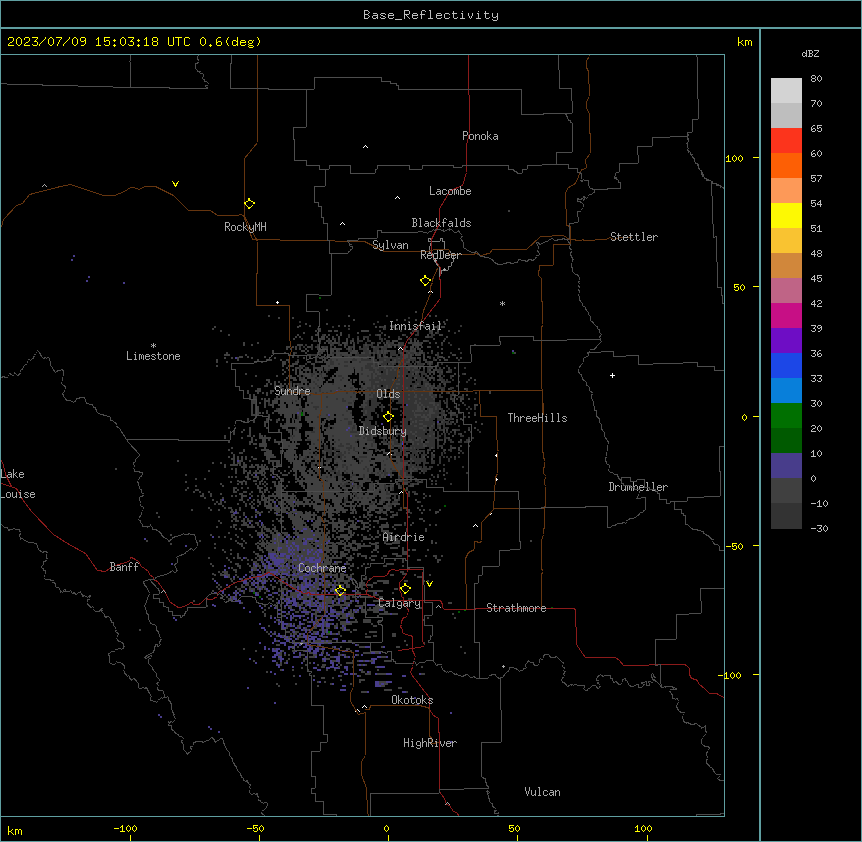Click the Drumheller map label
Viewport: 862px width, 842px height.
pyautogui.click(x=638, y=487)
